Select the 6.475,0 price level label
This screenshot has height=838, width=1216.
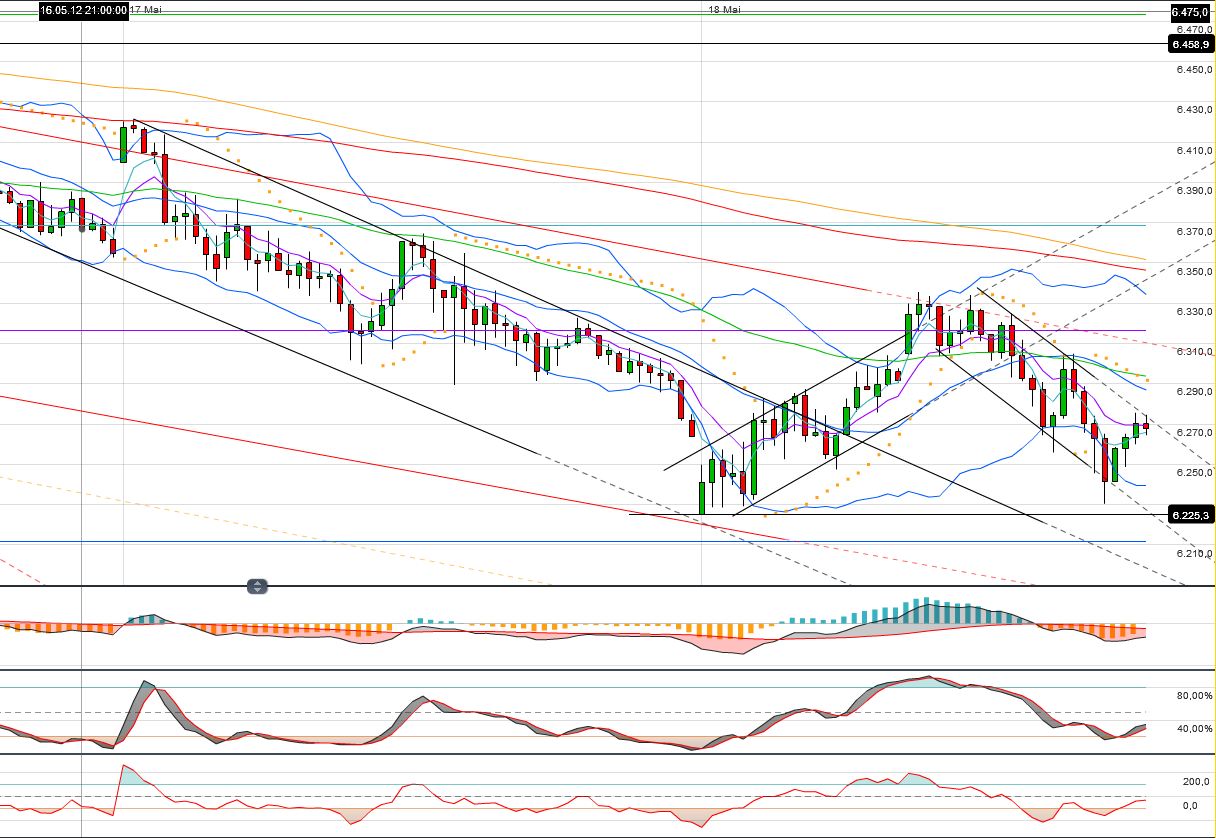[x=1190, y=13]
